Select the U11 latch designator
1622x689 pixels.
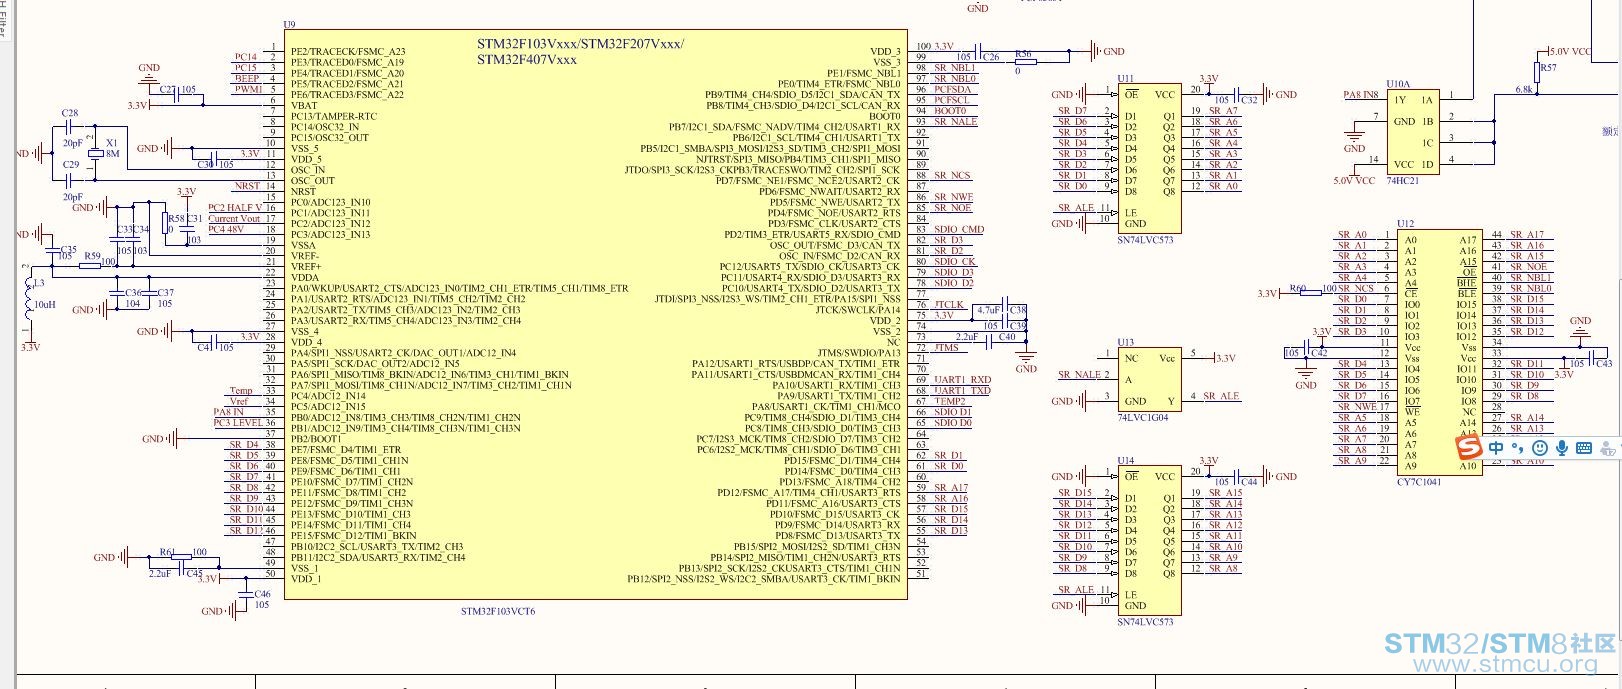click(x=1126, y=78)
